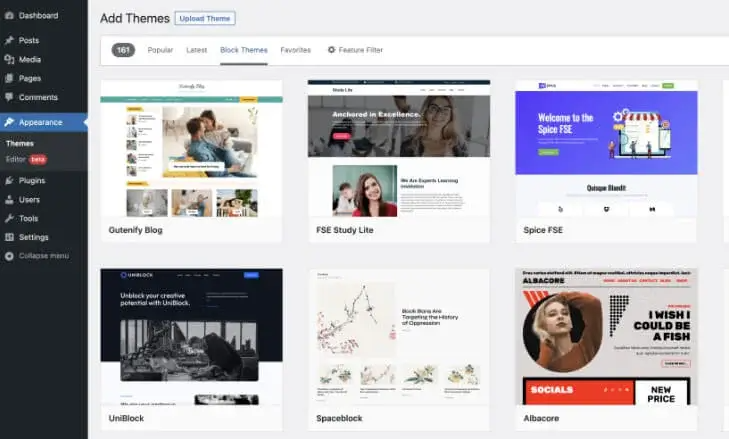Viewport: 729px width, 439px height.
Task: Click the Upload Theme button
Action: click(205, 19)
